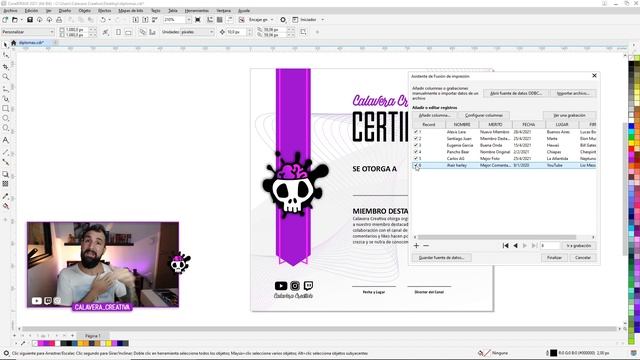The height and width of the screenshot is (360, 640).
Task: Click the Finalizar button
Action: coord(554,258)
